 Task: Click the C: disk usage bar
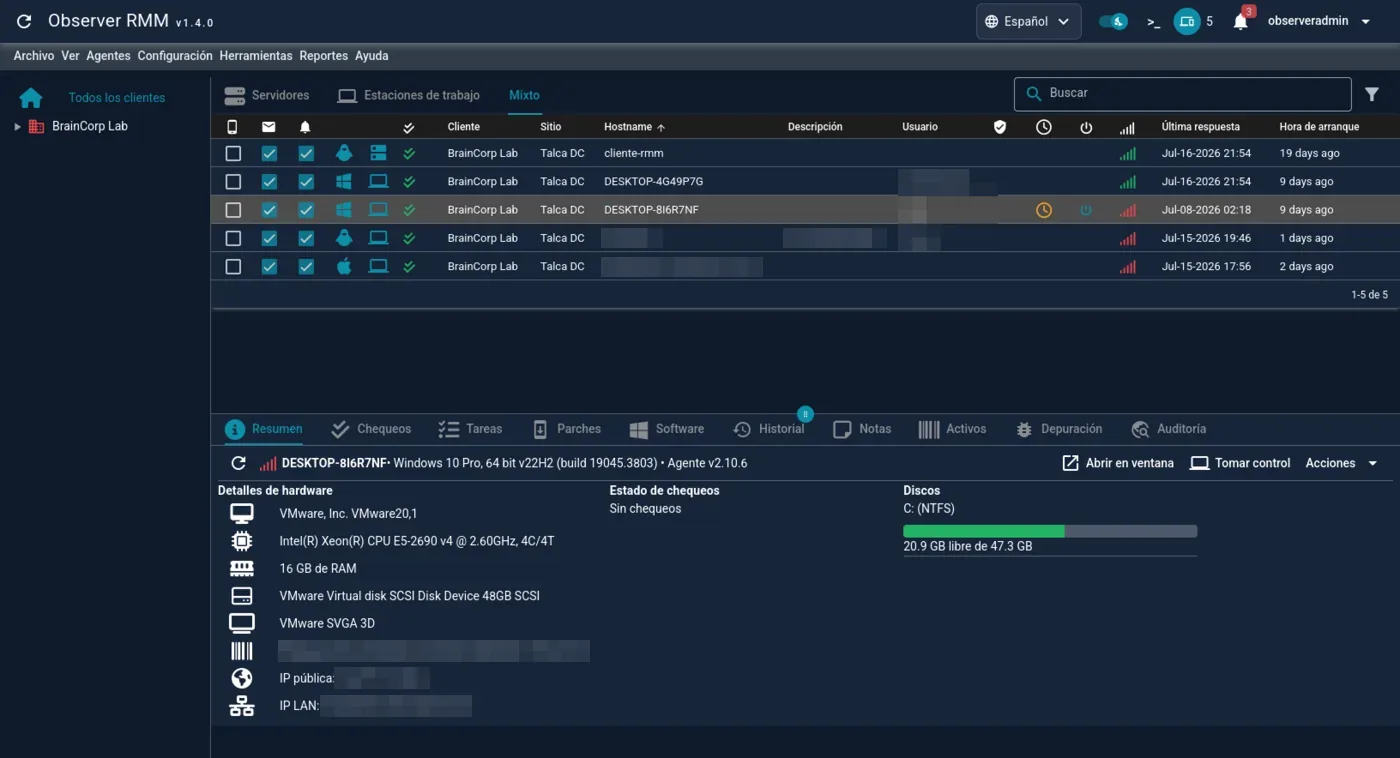tap(1050, 531)
